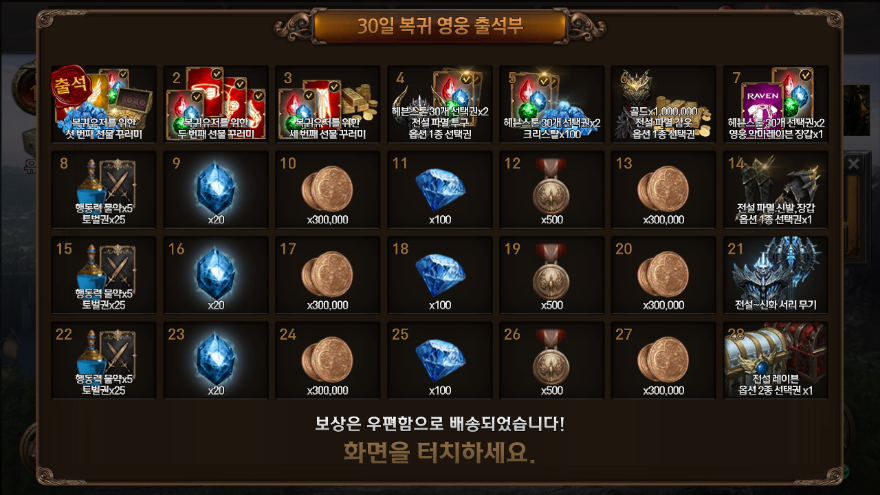Click day 21 legendary frost weapon reward
The height and width of the screenshot is (495, 880).
[x=776, y=275]
